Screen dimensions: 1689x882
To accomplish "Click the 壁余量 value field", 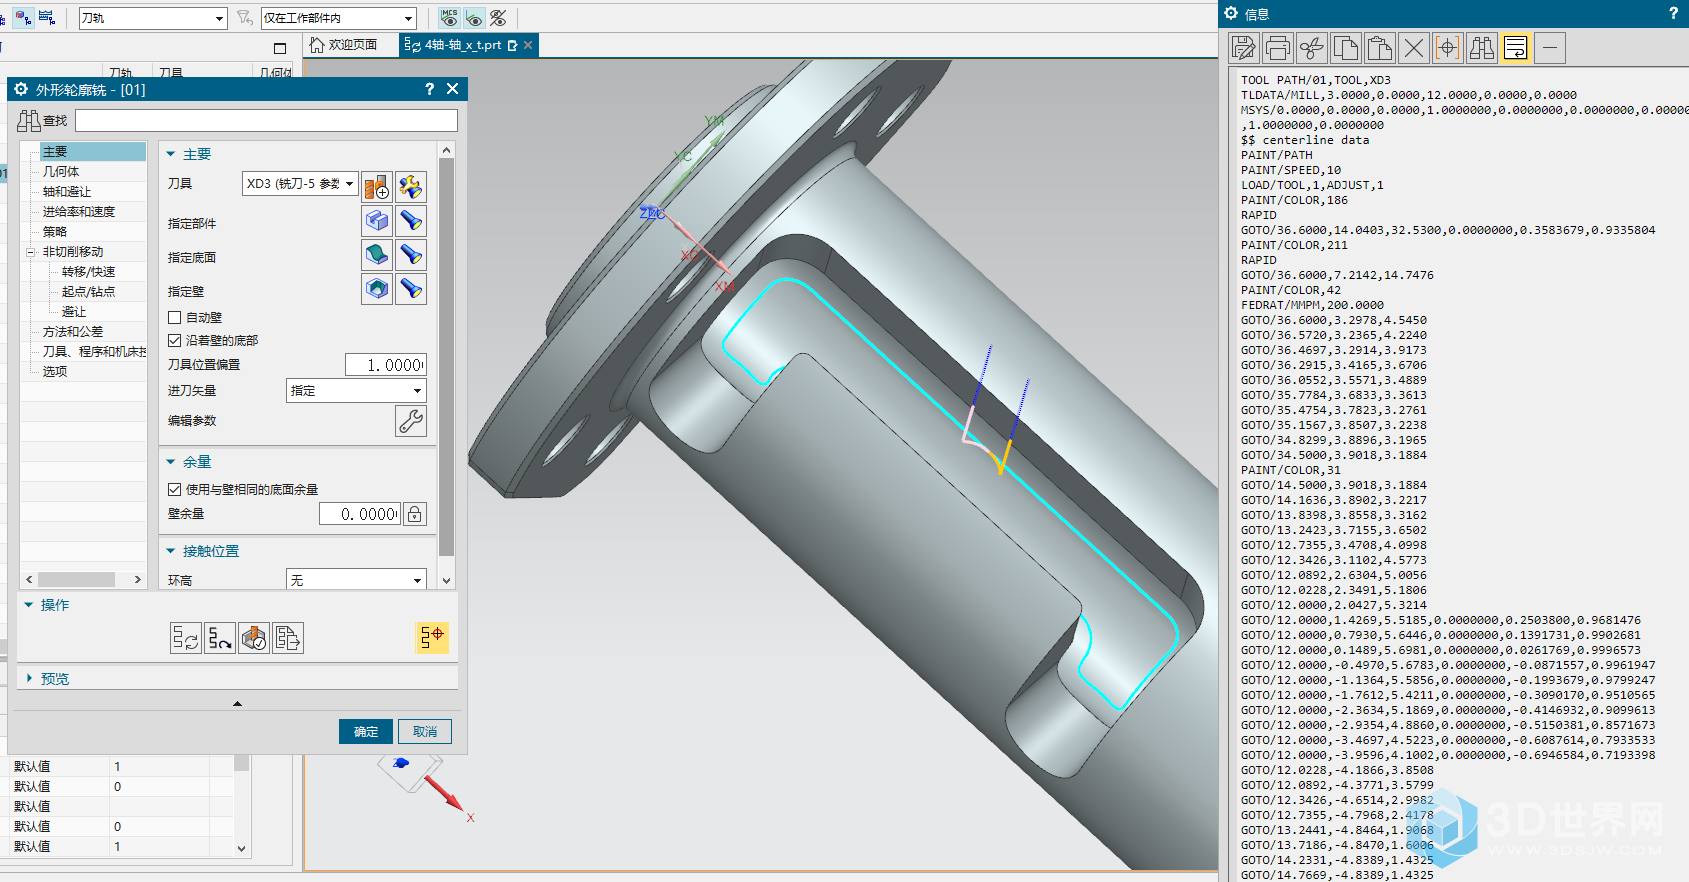I will (x=359, y=514).
